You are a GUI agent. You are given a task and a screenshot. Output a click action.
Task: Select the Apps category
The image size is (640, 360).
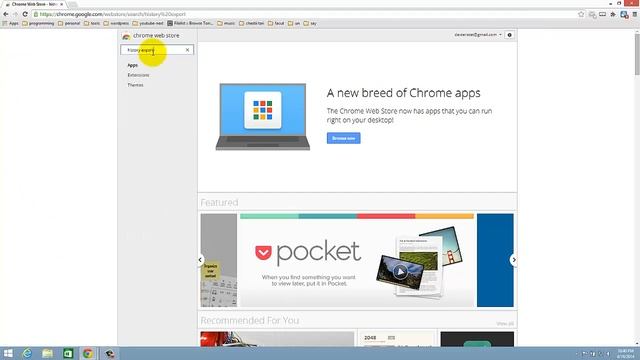(x=133, y=65)
